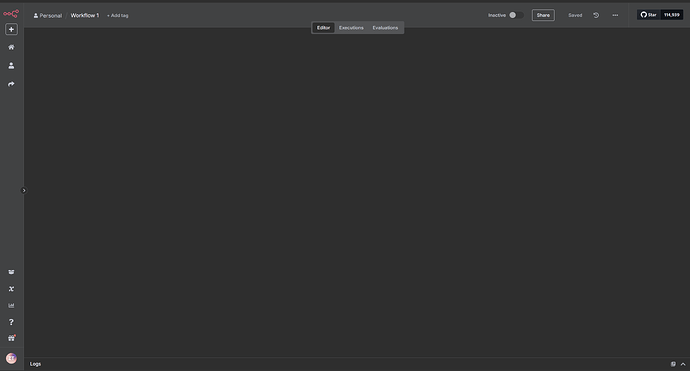Pop out the Logs panel icon
The height and width of the screenshot is (371, 690).
coord(673,364)
